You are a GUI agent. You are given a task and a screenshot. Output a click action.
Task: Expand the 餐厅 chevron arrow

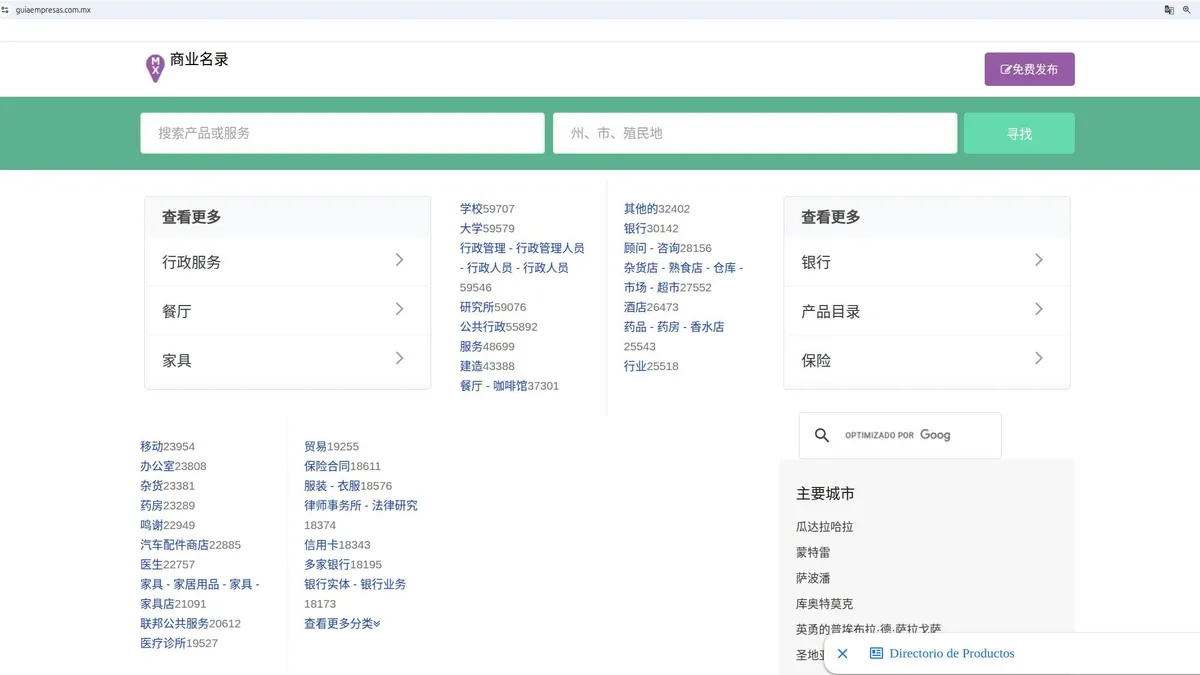pos(399,309)
